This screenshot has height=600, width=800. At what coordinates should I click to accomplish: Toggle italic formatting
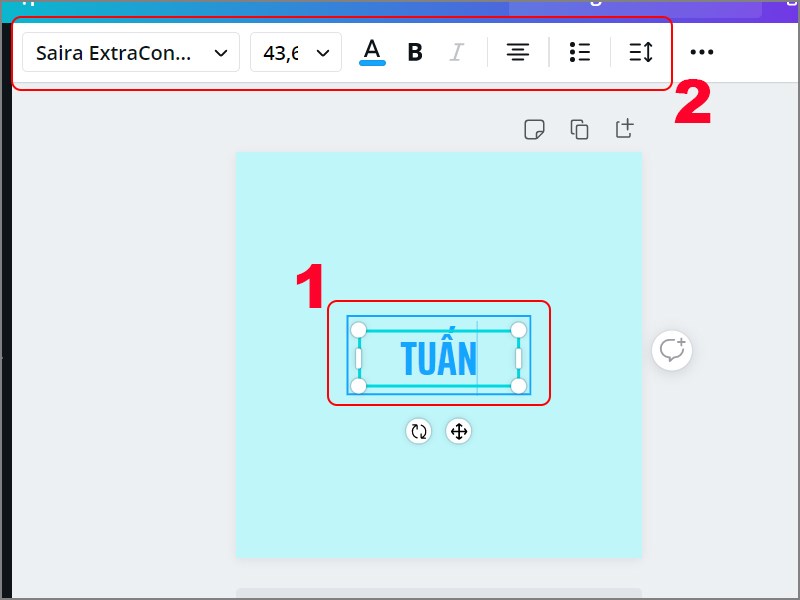coord(457,51)
